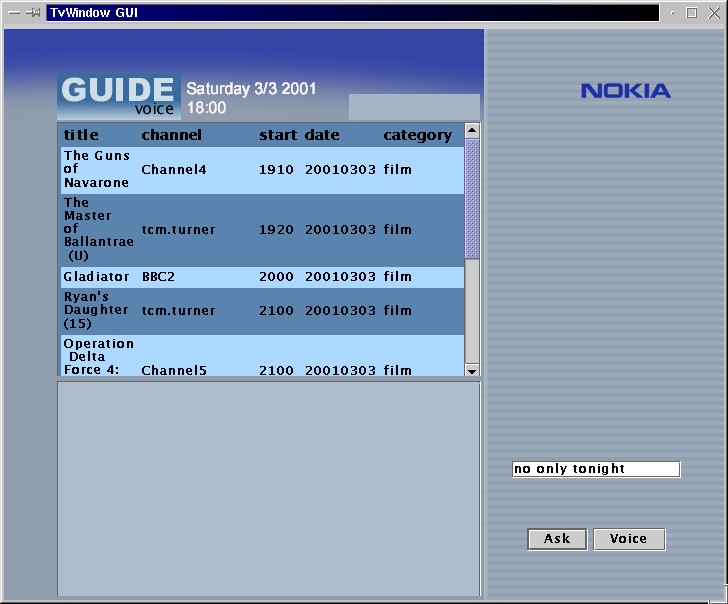Click 'film' category in Gladiator row
Image resolution: width=728 pixels, height=604 pixels.
[397, 277]
